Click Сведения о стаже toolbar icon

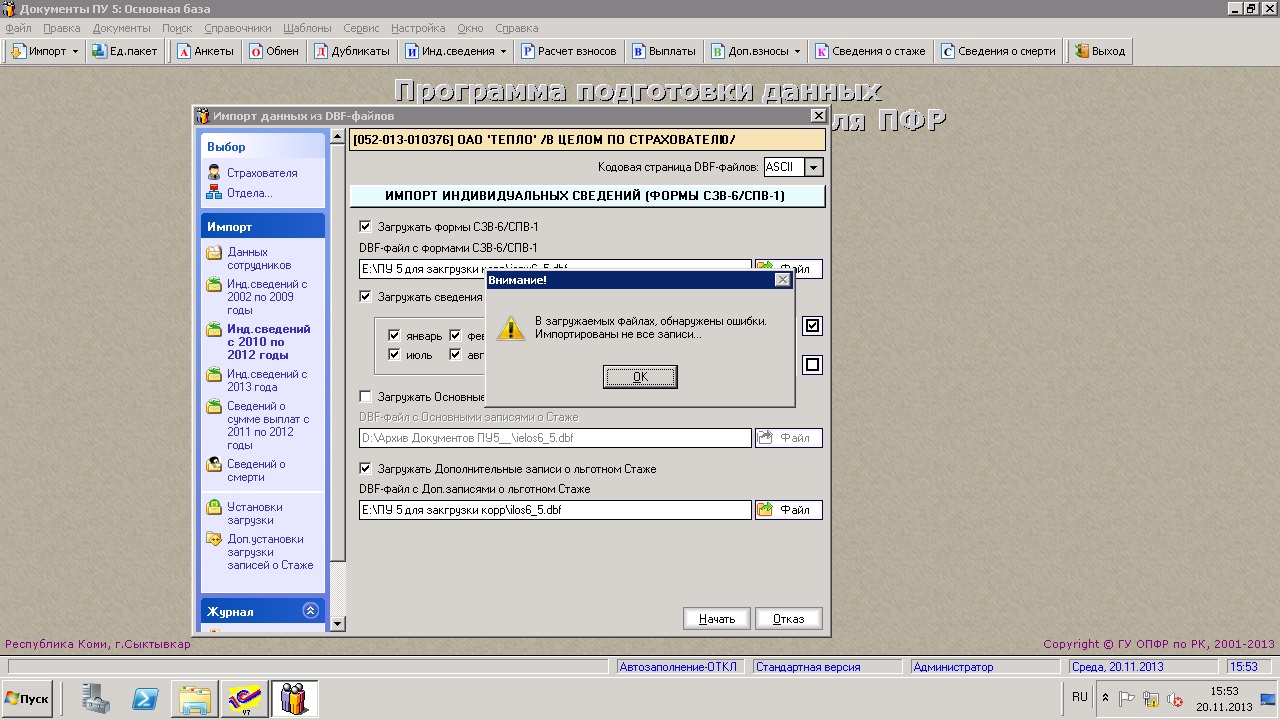[x=870, y=51]
